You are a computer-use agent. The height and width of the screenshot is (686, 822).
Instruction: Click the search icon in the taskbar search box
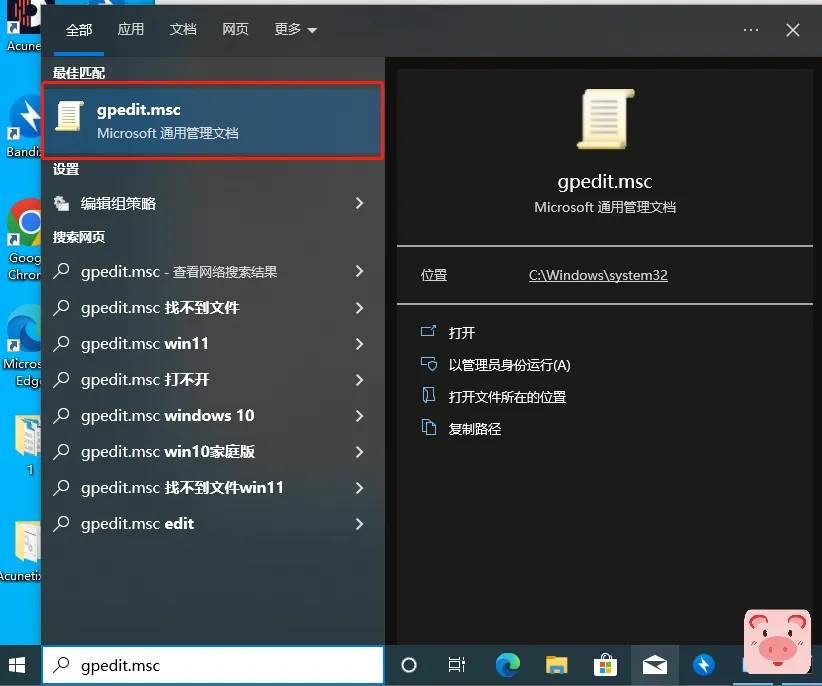point(61,665)
